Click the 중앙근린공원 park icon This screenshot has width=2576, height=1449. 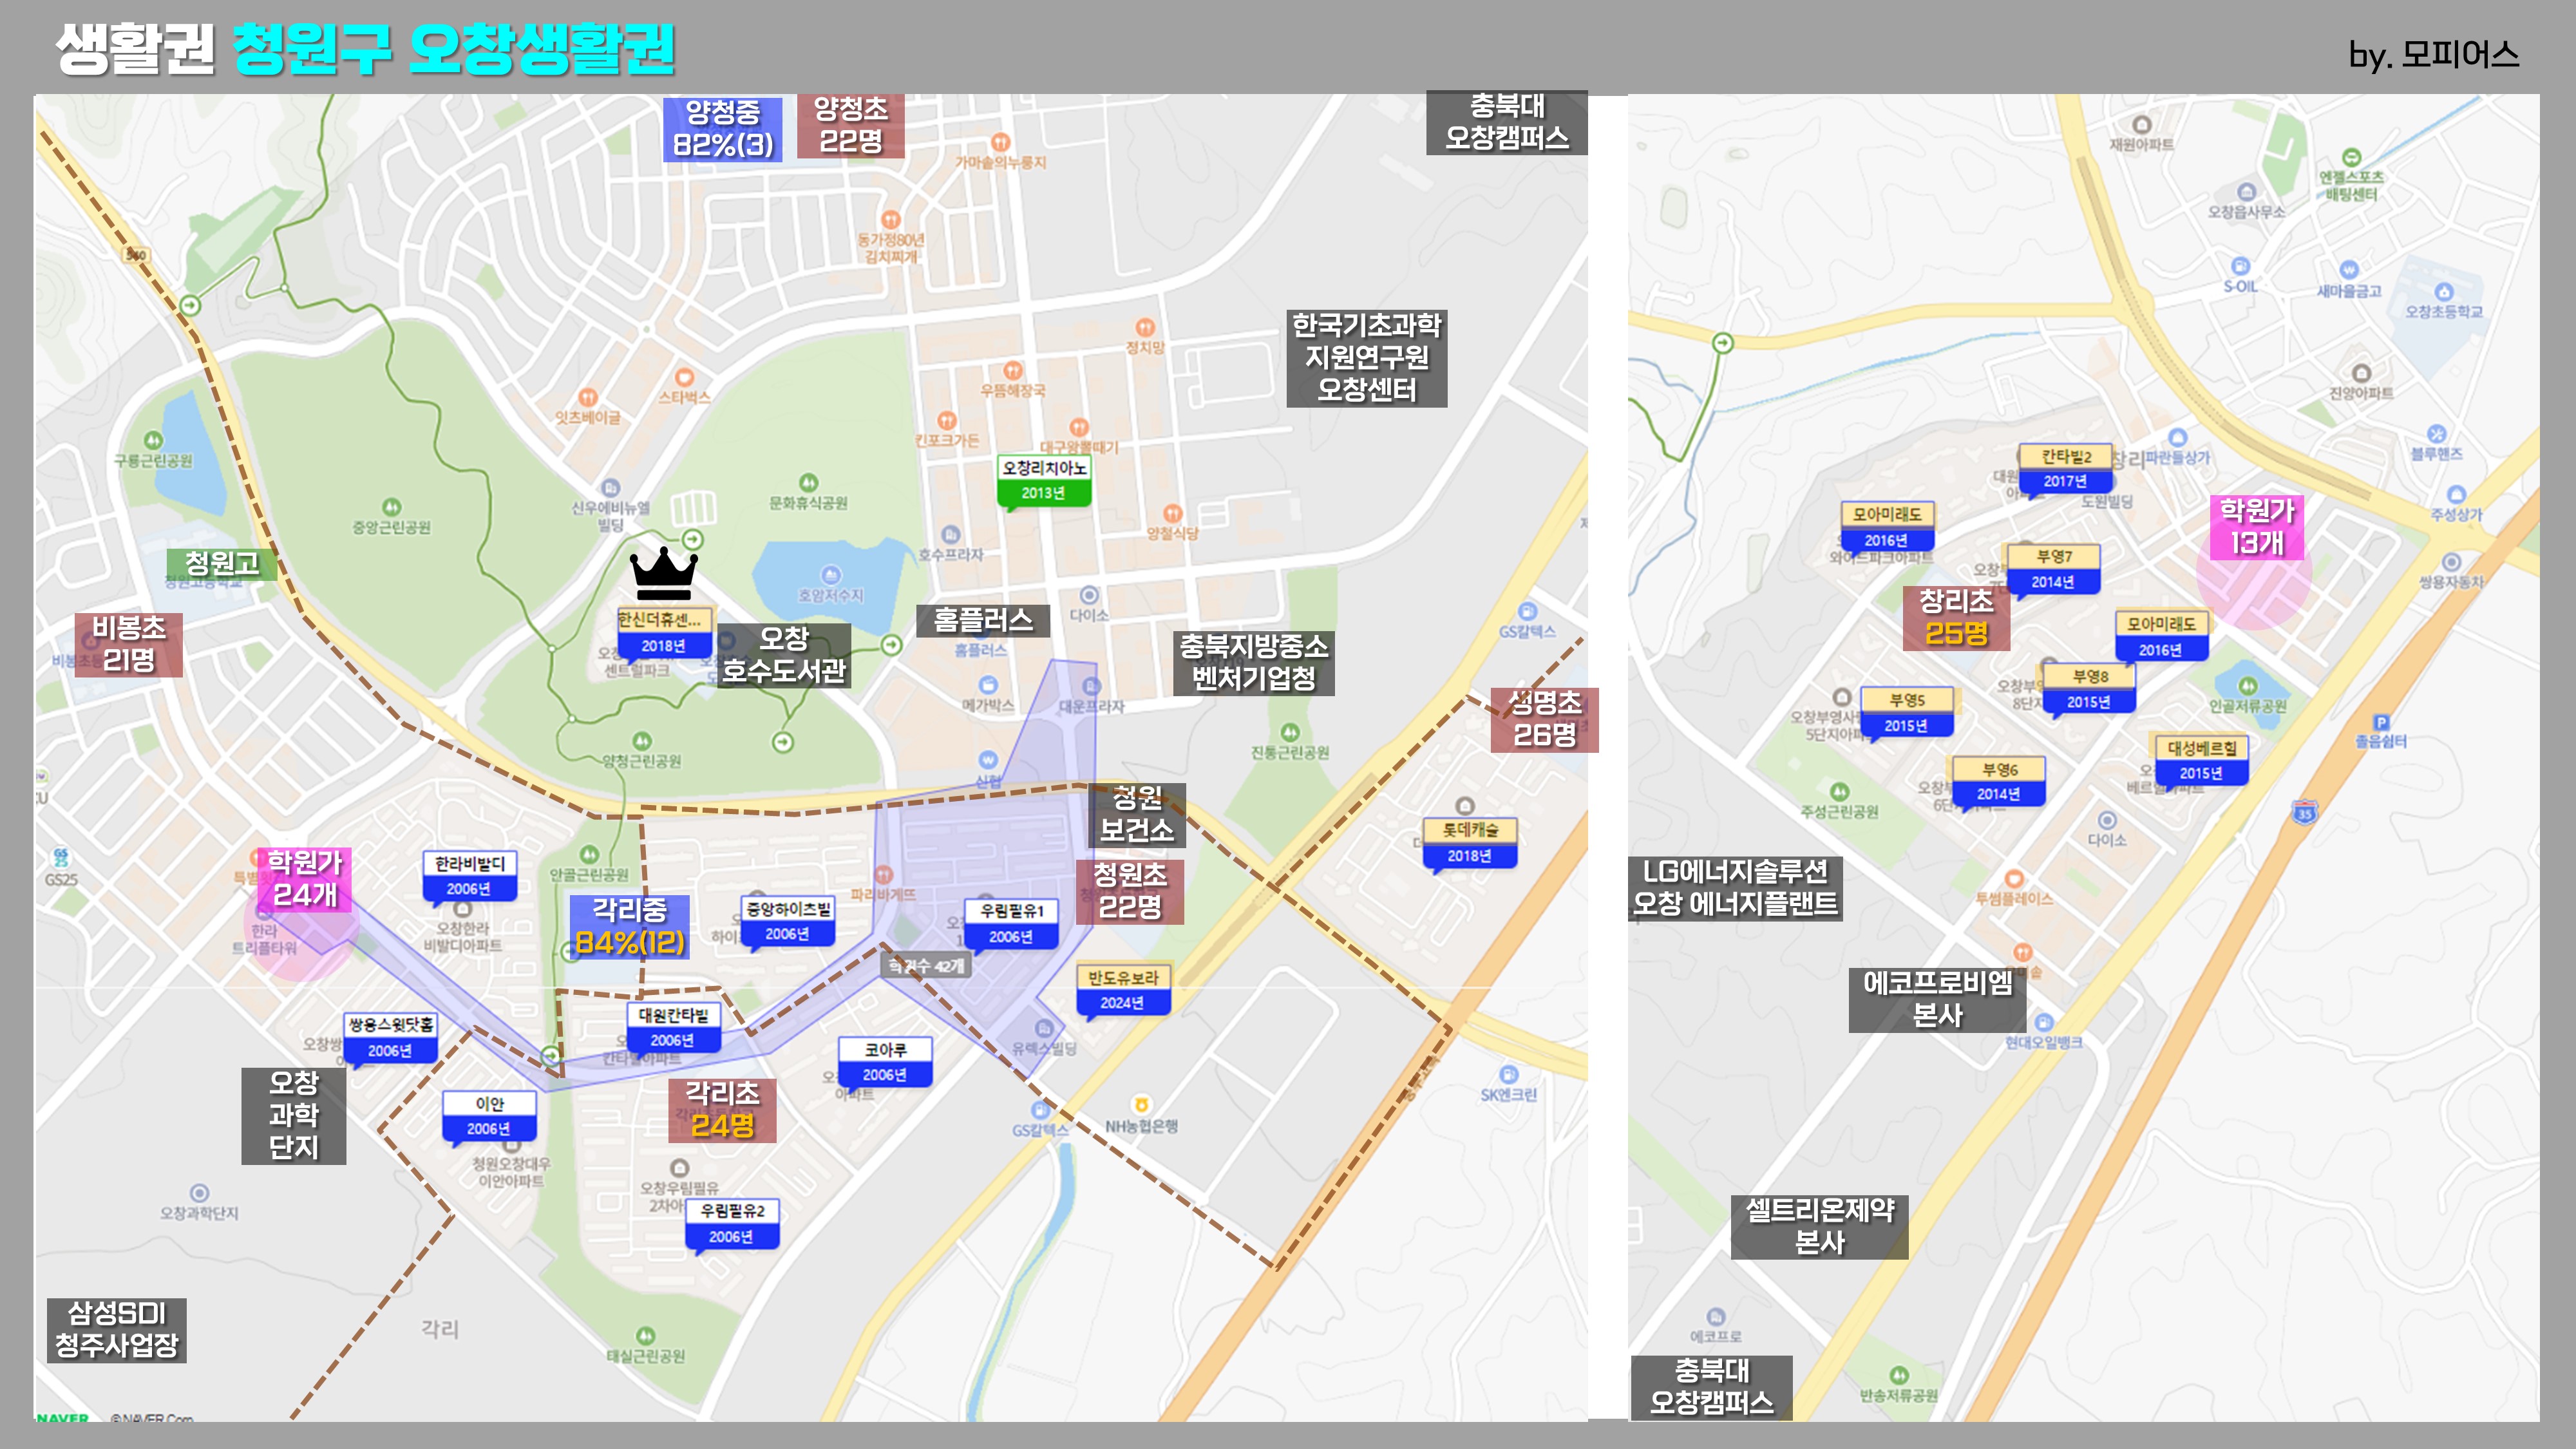[391, 507]
